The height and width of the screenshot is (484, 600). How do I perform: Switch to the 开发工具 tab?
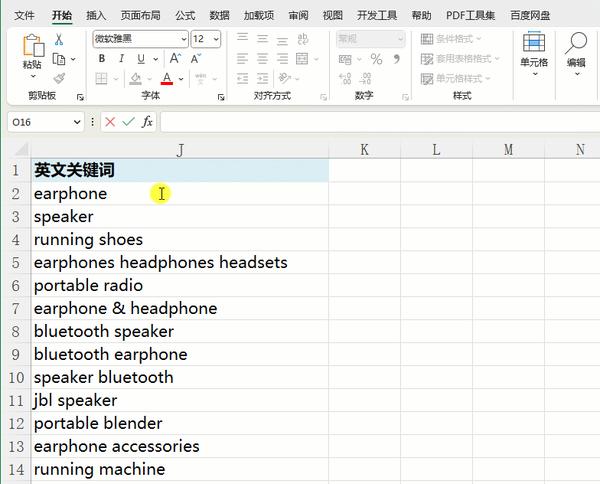(x=377, y=16)
